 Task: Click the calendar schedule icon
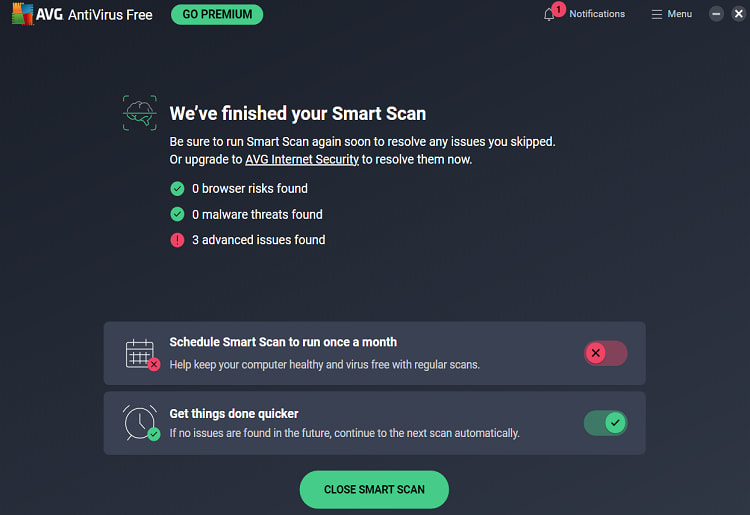coord(142,354)
